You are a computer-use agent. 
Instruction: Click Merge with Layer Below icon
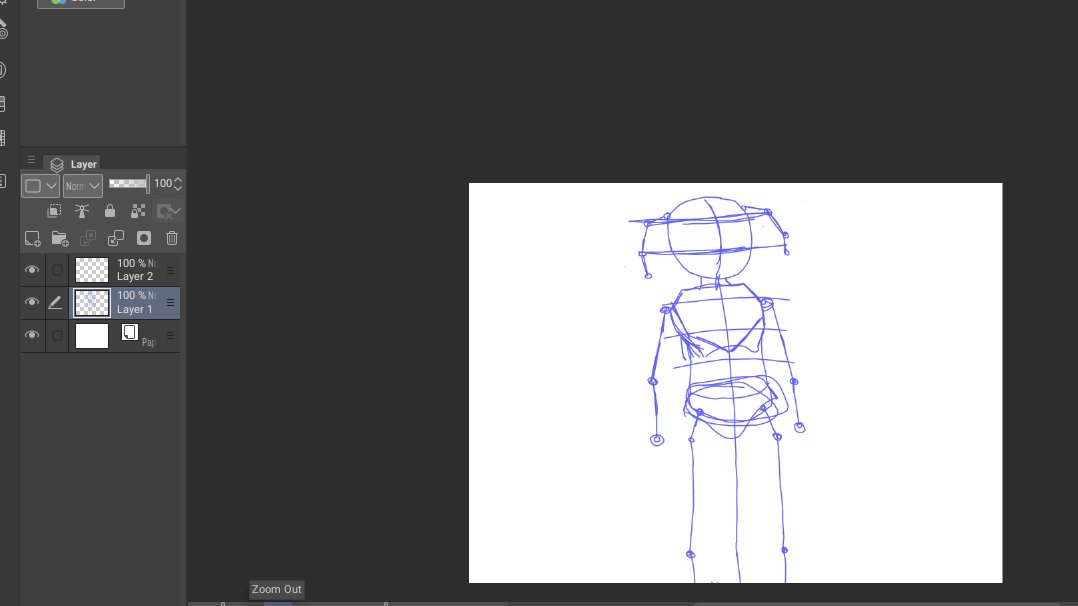tap(116, 239)
